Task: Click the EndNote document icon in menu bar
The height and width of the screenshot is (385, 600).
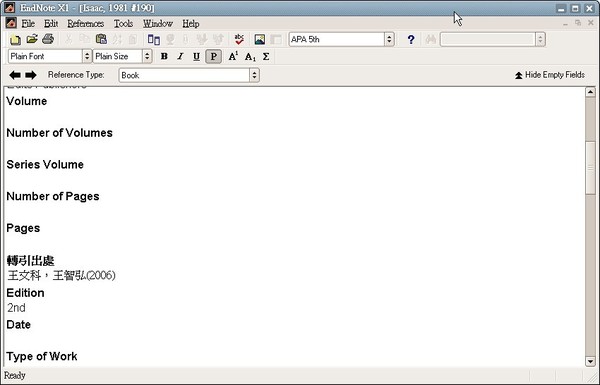Action: coord(11,23)
